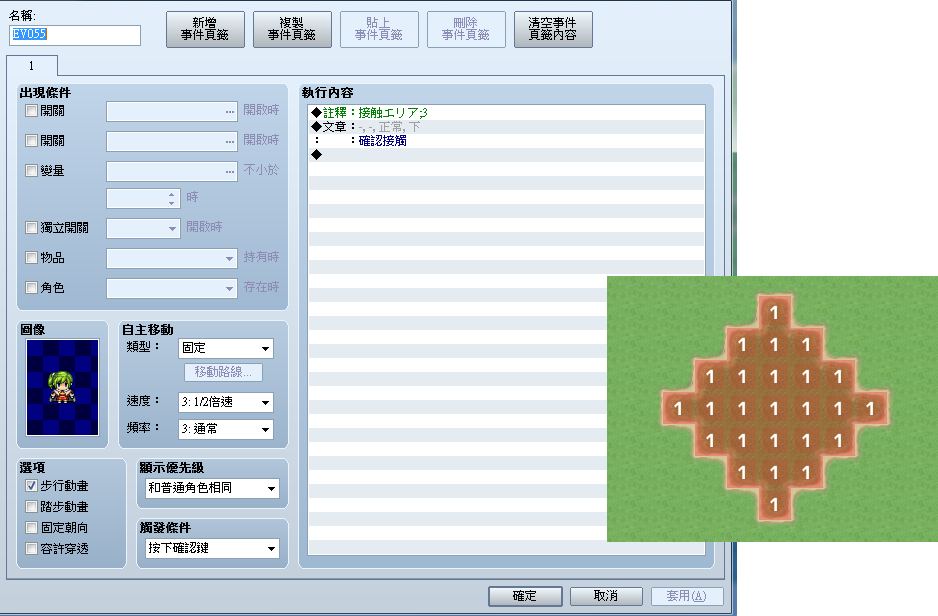Click the 複製事件頁籤 button
The image size is (938, 616).
[292, 29]
